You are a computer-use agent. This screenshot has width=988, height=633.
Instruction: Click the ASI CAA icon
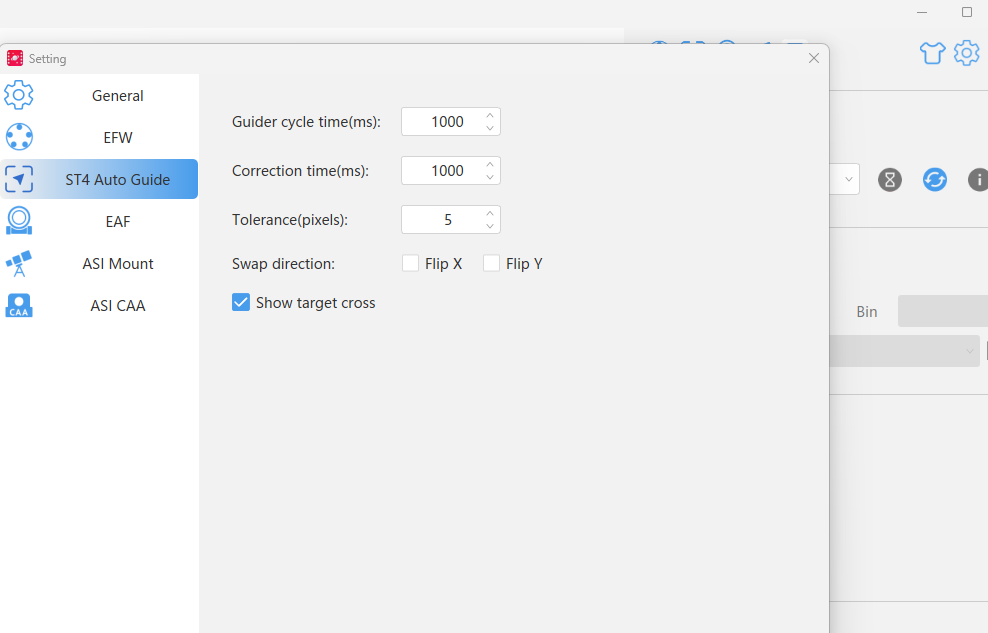(19, 305)
